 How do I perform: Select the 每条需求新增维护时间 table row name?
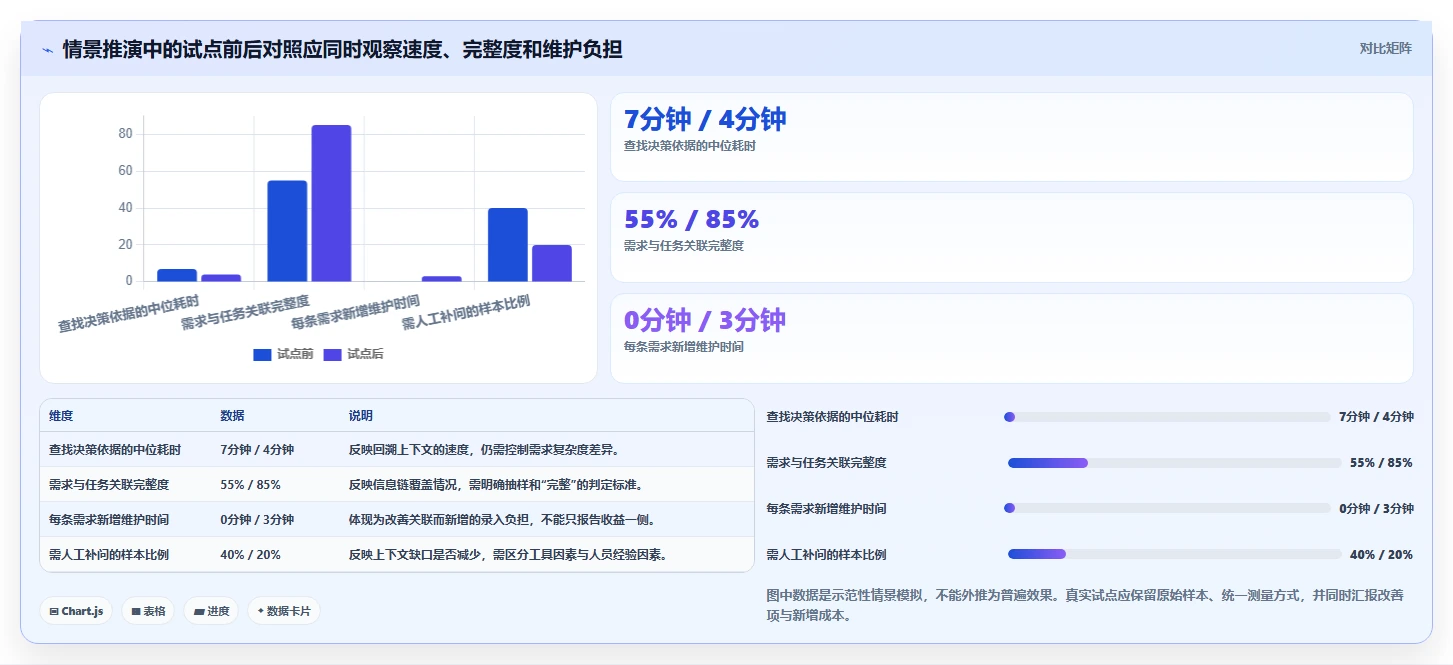(109, 520)
